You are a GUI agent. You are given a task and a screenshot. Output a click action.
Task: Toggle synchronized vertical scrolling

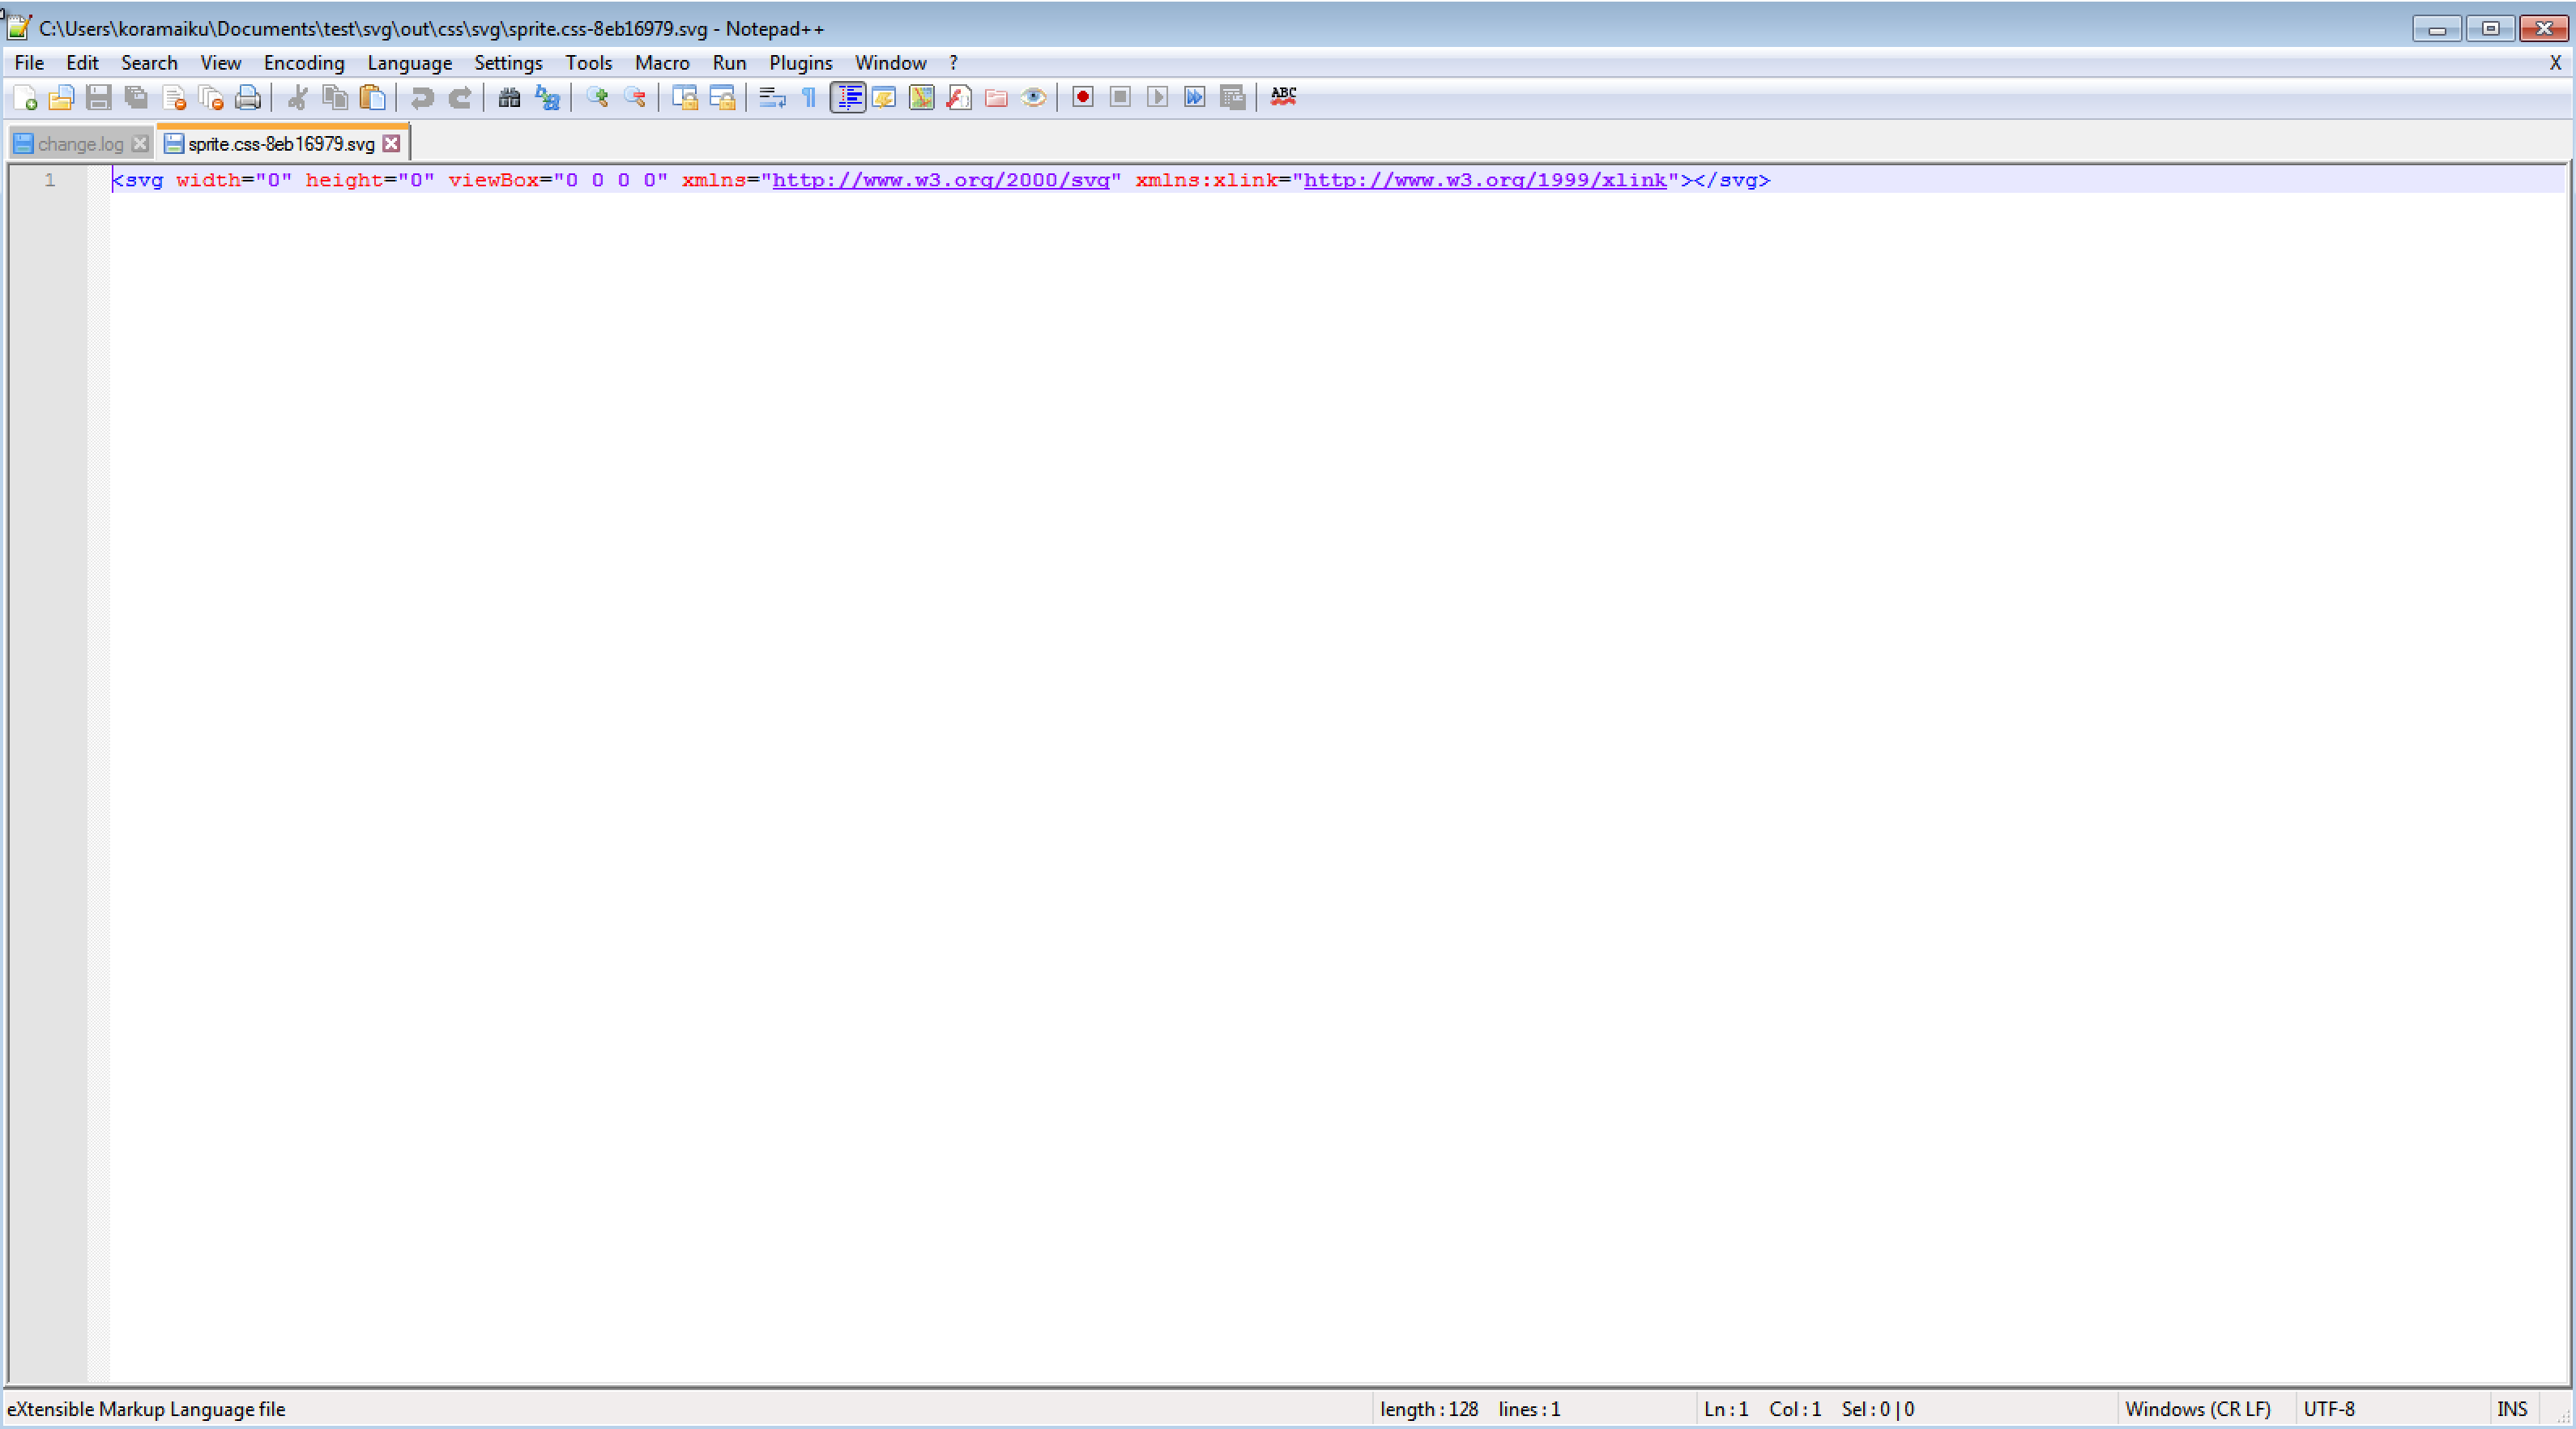(x=685, y=97)
